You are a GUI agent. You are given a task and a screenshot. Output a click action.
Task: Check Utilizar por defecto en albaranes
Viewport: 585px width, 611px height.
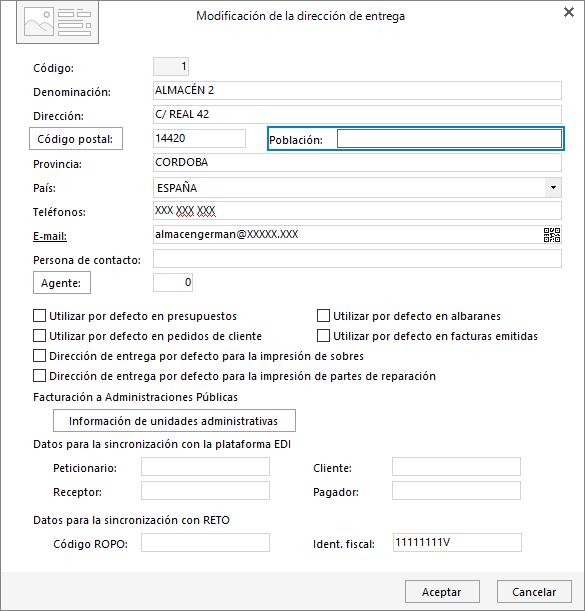pos(323,316)
